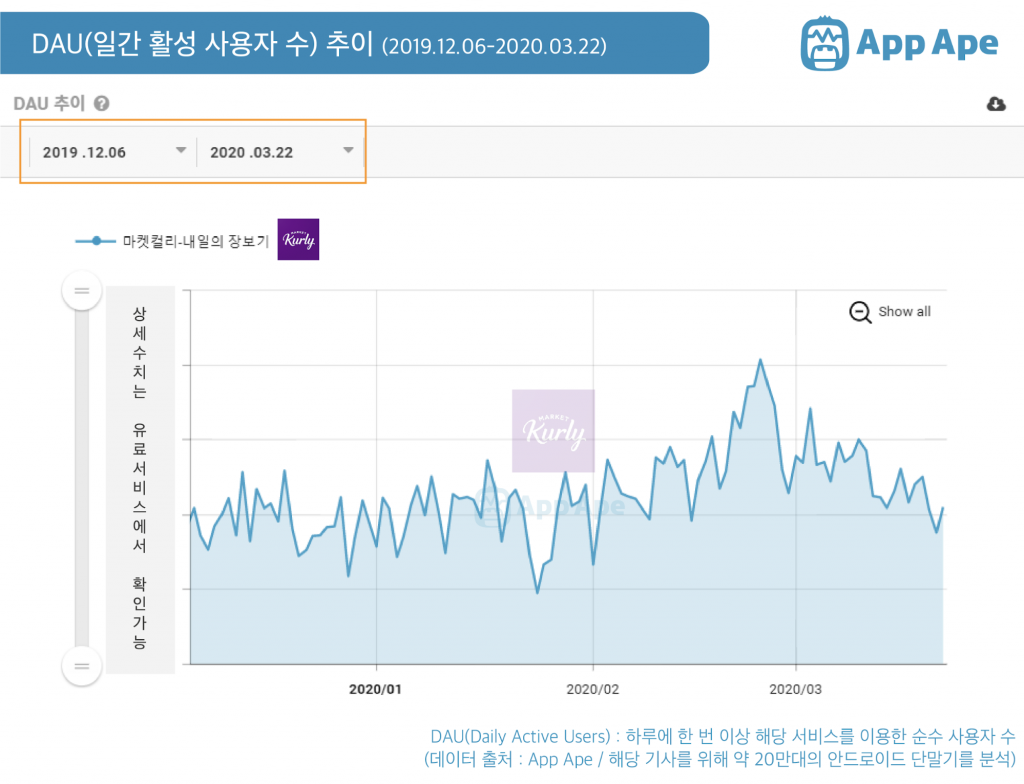The height and width of the screenshot is (784, 1024).
Task: Click the blue dot marker in the legend
Action: tap(95, 240)
